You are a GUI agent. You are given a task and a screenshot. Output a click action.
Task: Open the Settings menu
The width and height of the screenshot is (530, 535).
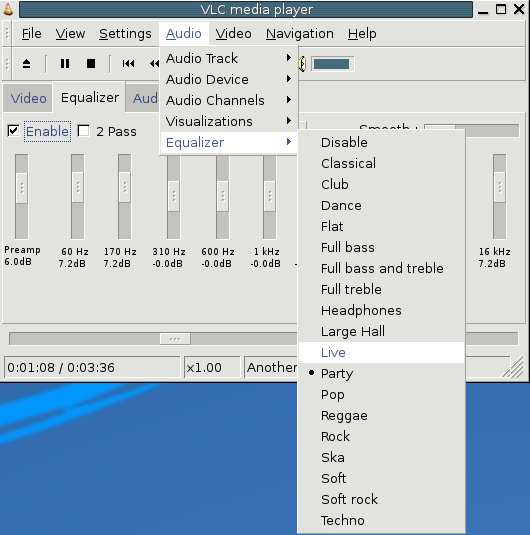[125, 34]
